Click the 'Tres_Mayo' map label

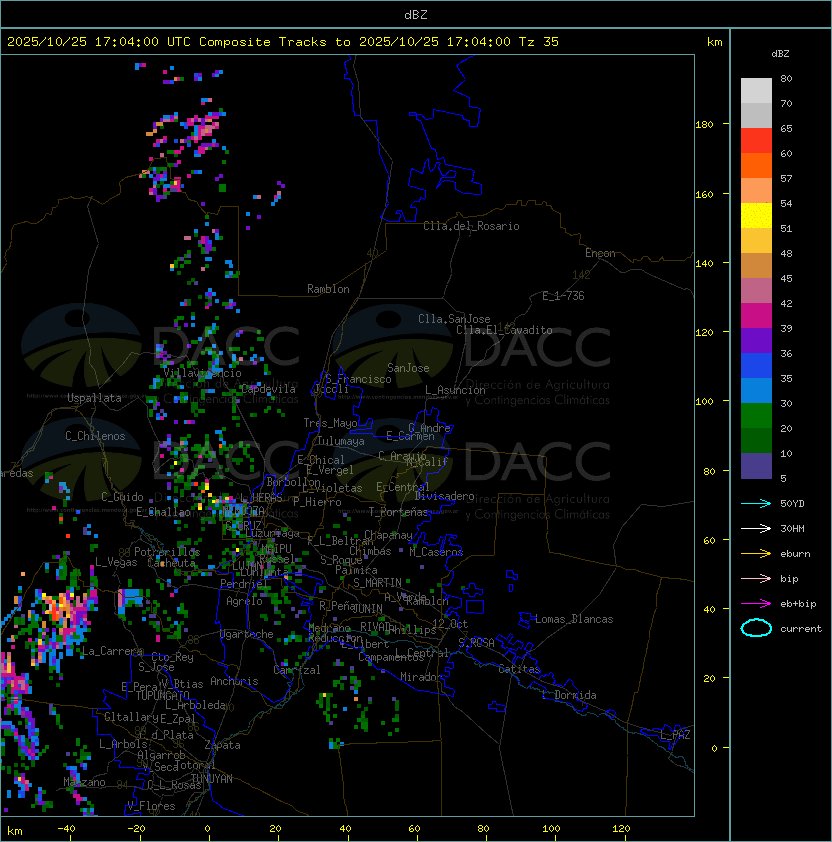coord(330,423)
